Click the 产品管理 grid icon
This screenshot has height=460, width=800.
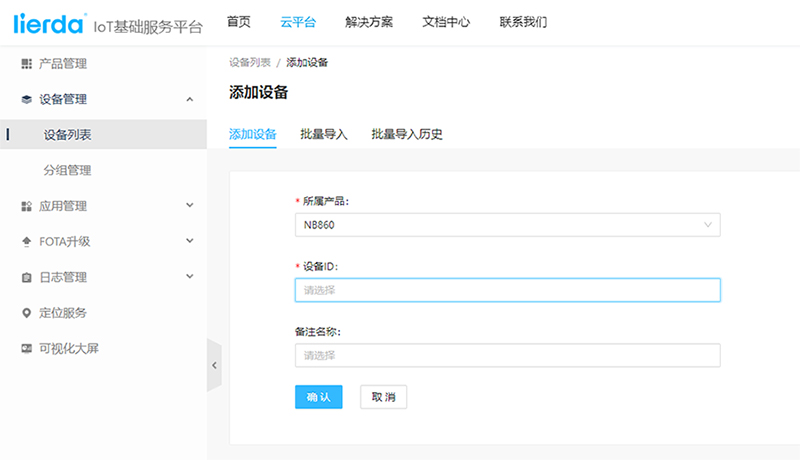coord(26,64)
